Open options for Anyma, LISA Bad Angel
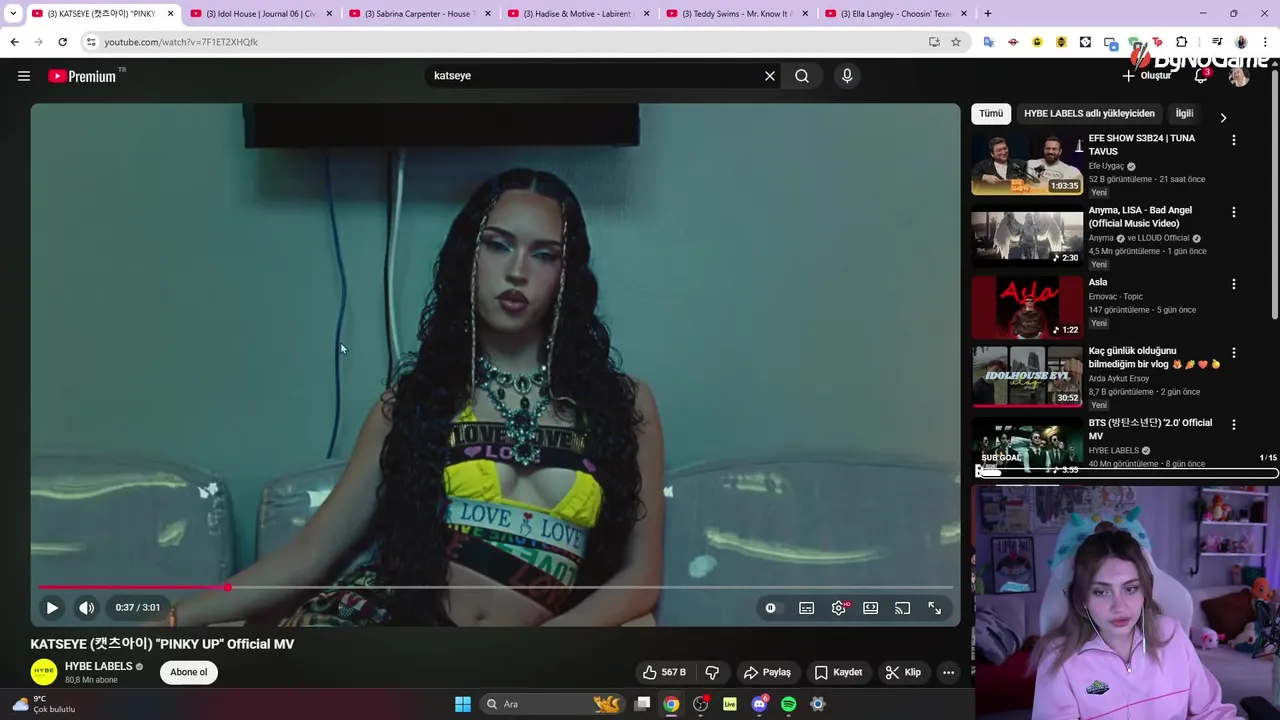Screen dimensions: 1280x720 coord(1234,212)
